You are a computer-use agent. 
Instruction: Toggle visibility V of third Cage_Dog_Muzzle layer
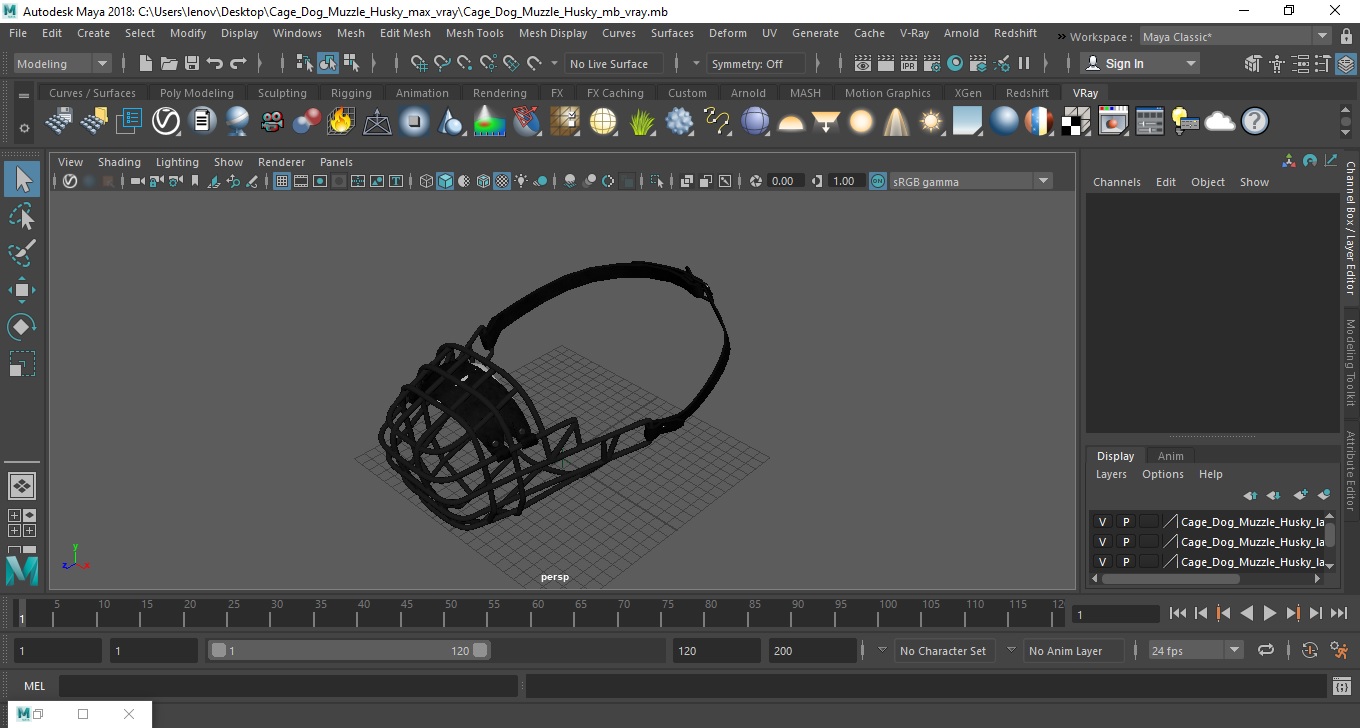click(1102, 562)
